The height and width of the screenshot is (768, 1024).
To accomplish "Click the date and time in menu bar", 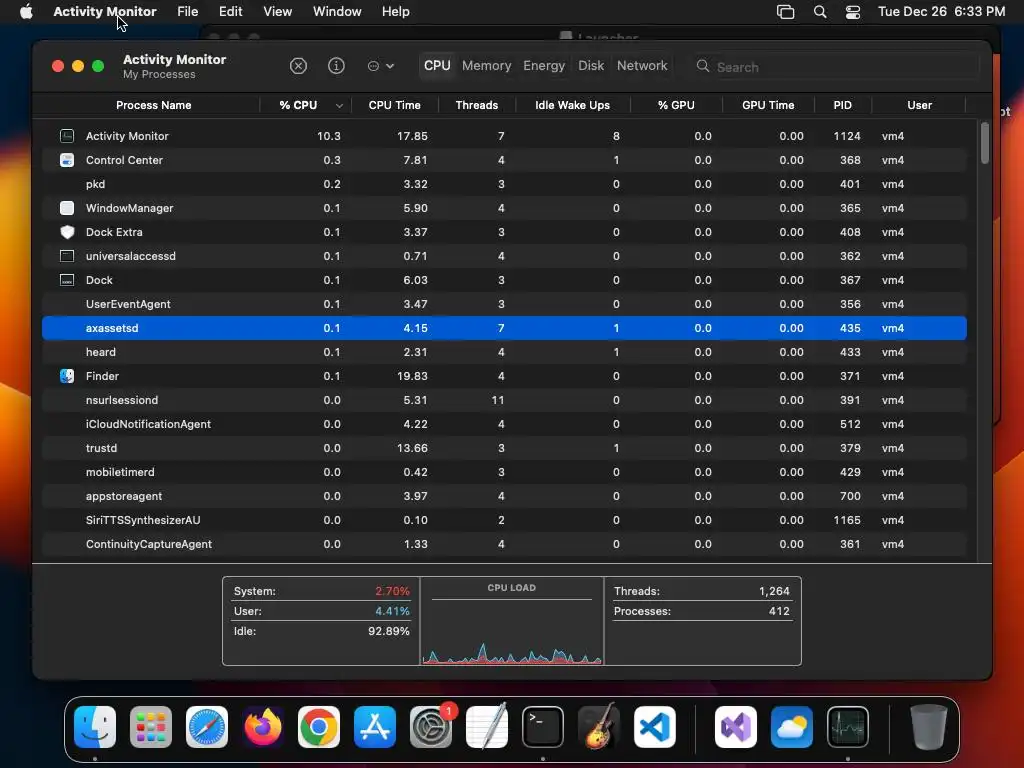I will click(x=941, y=12).
